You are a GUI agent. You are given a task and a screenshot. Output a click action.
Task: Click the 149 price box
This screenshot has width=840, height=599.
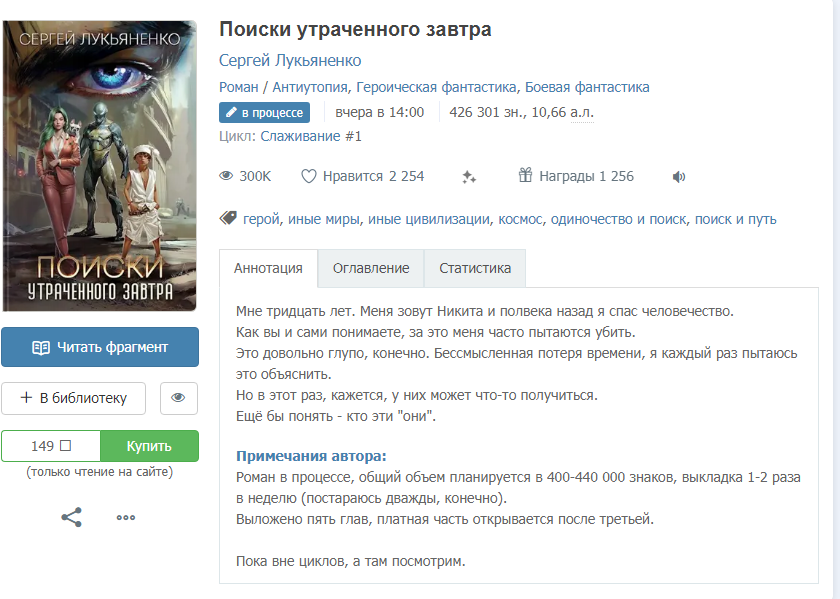click(x=51, y=446)
